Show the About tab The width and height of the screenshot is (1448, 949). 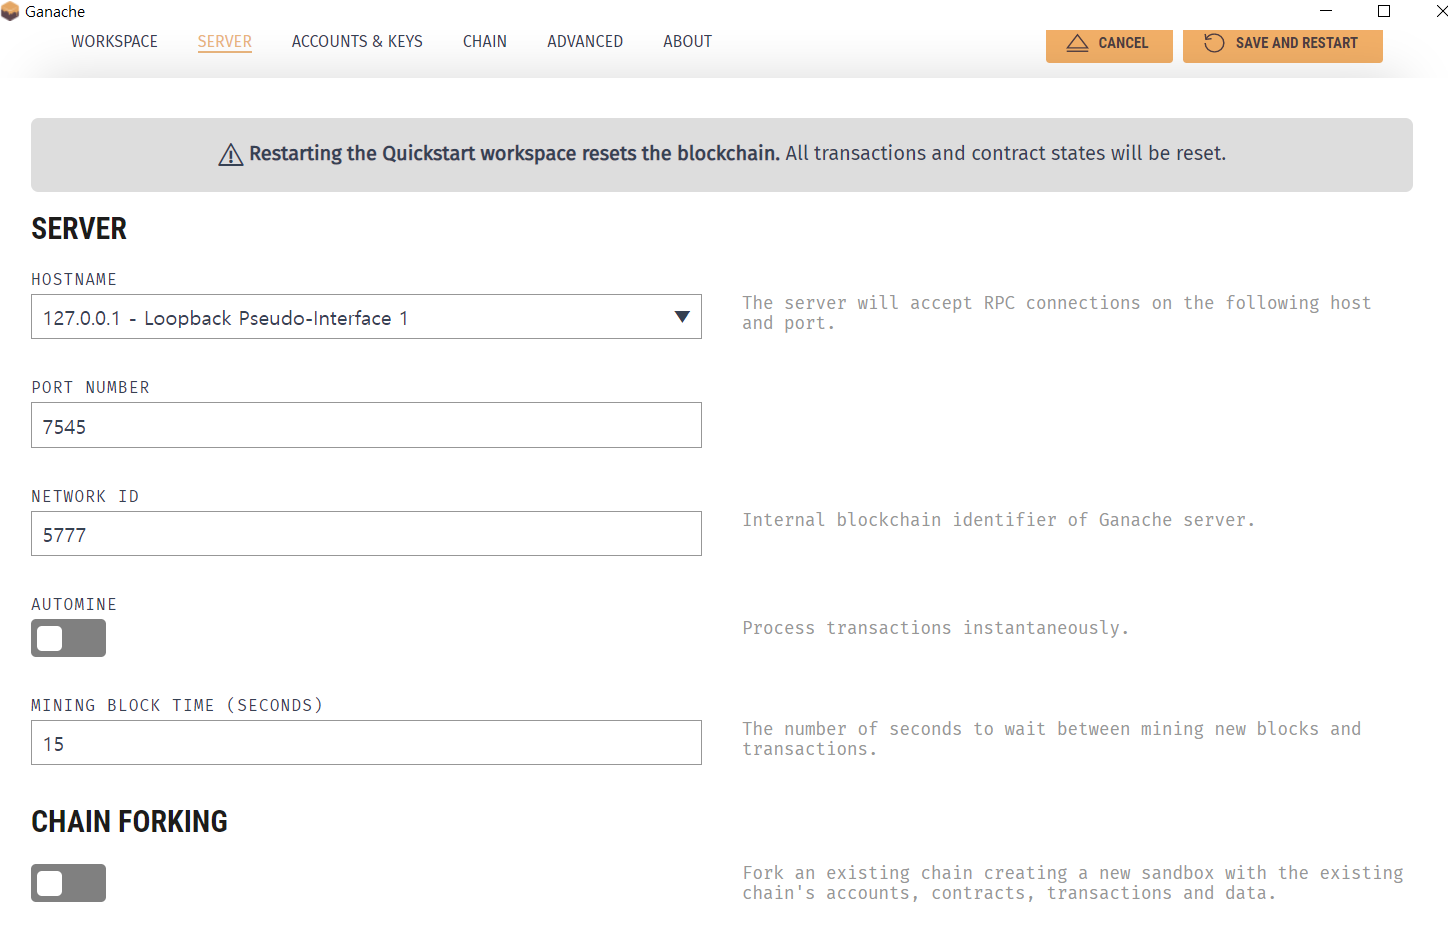(688, 41)
